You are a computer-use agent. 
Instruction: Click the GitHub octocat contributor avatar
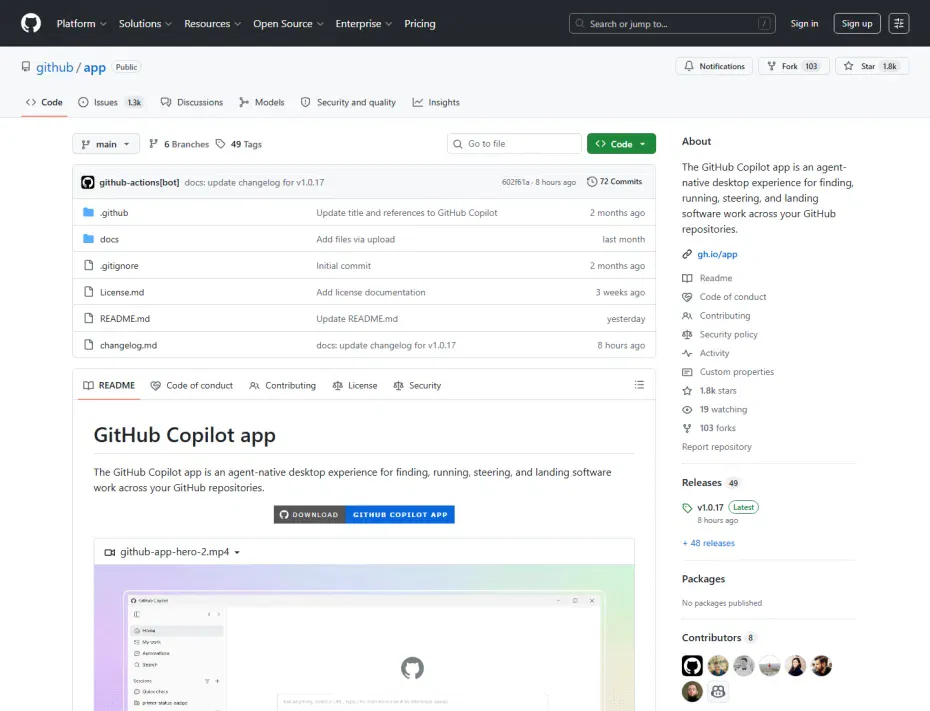coord(692,665)
